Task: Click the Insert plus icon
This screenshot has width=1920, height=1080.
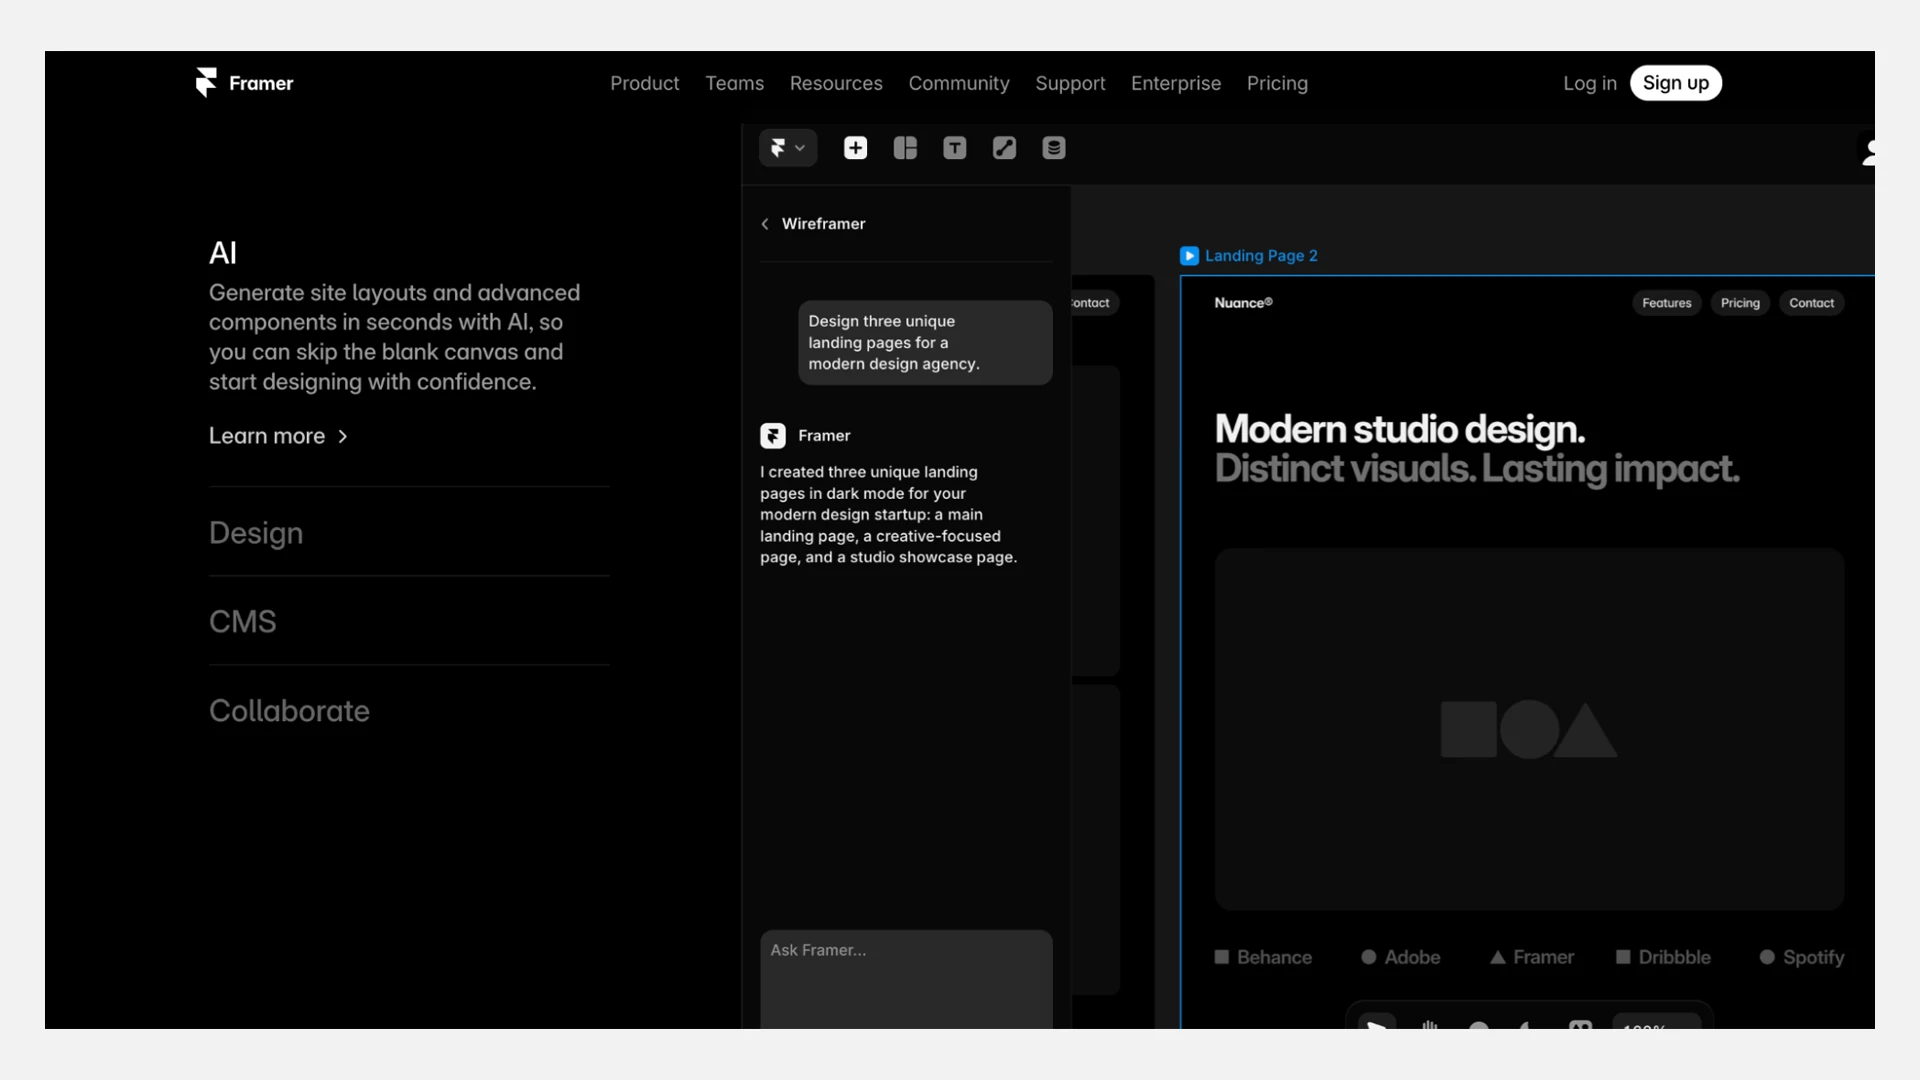Action: point(855,148)
